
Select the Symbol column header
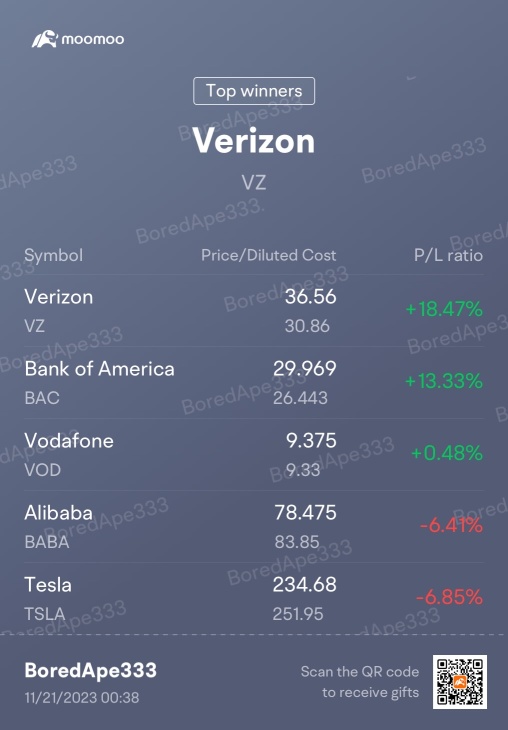54,255
